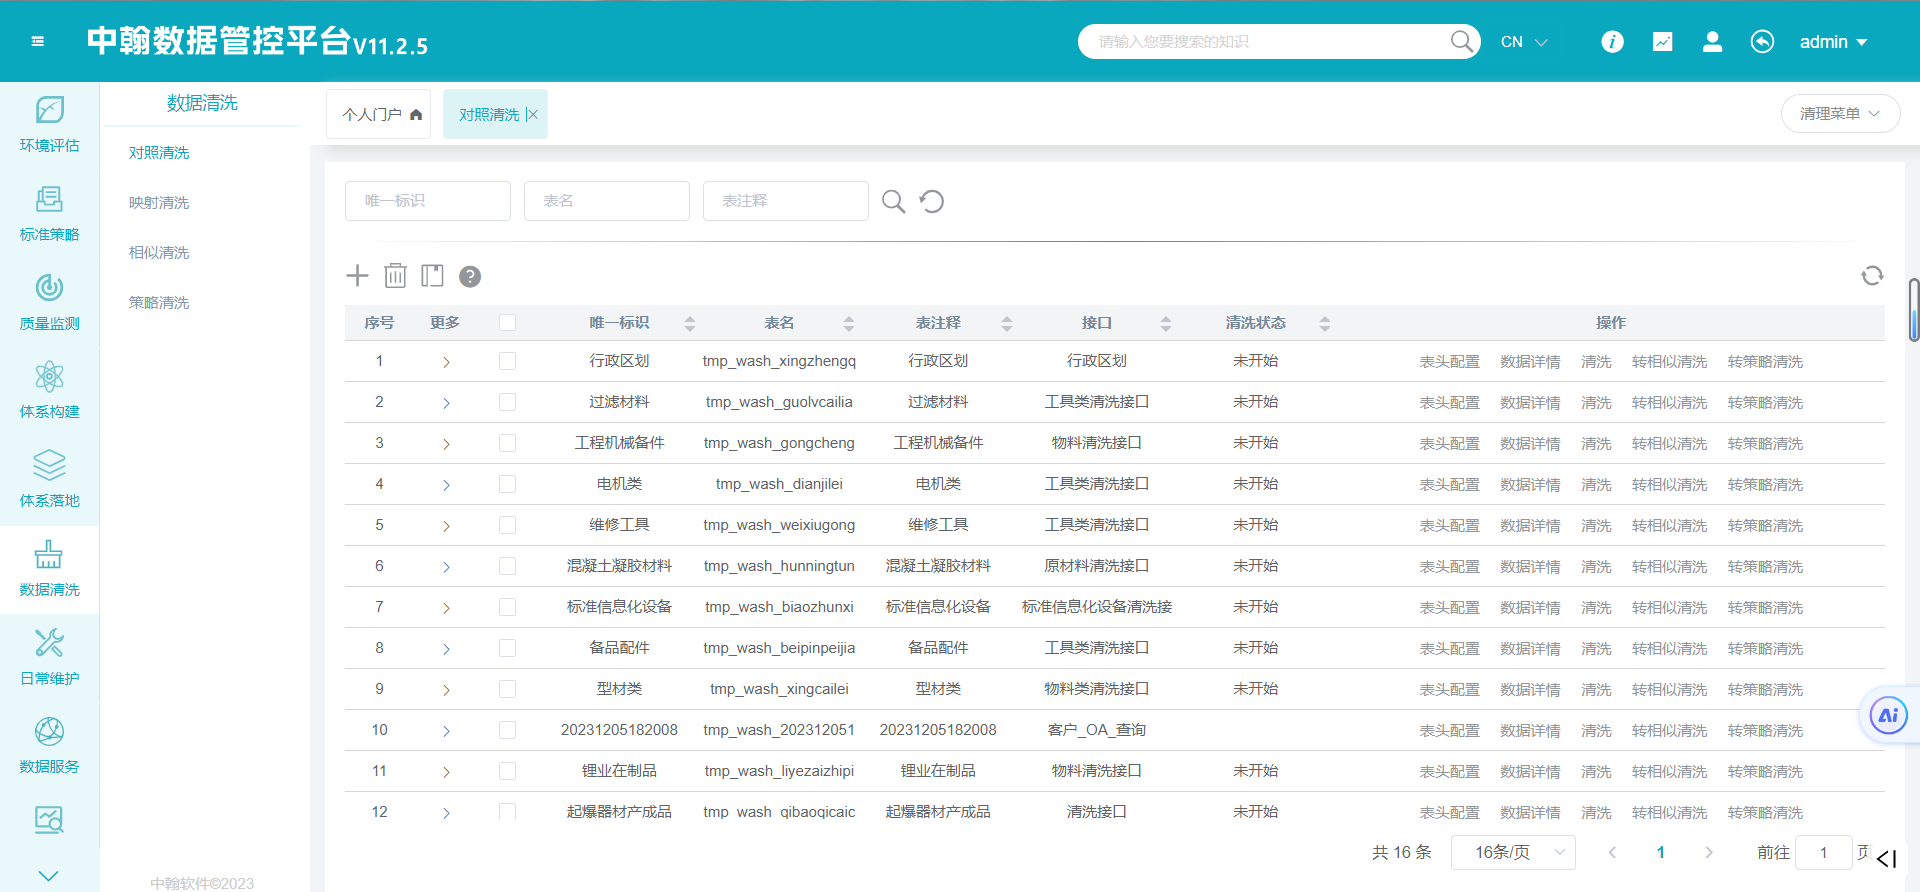Sort by 清洗状态 column arrows
The image size is (1920, 892).
click(x=1324, y=323)
